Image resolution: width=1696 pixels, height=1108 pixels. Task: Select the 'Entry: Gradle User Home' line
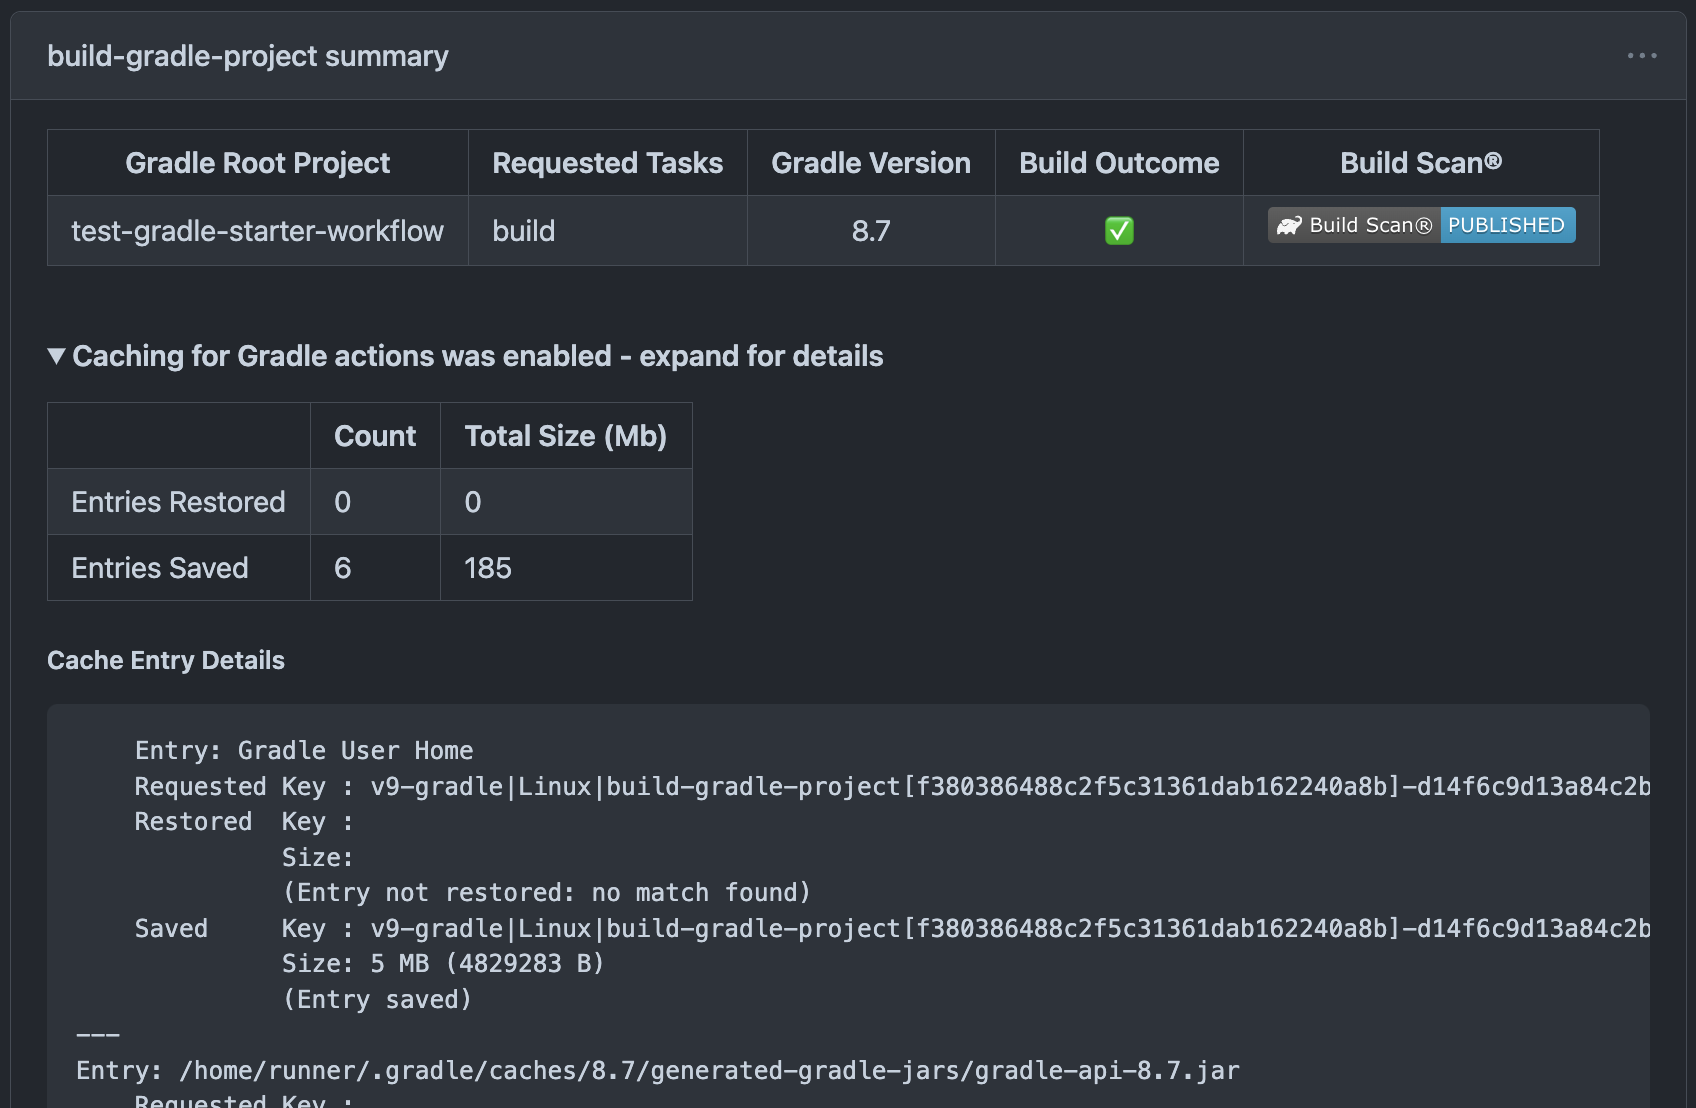click(304, 751)
